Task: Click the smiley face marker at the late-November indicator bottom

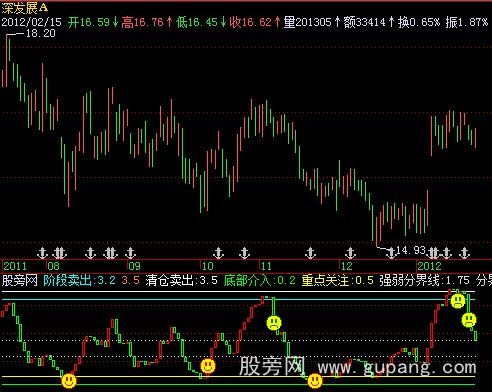Action: (315, 381)
